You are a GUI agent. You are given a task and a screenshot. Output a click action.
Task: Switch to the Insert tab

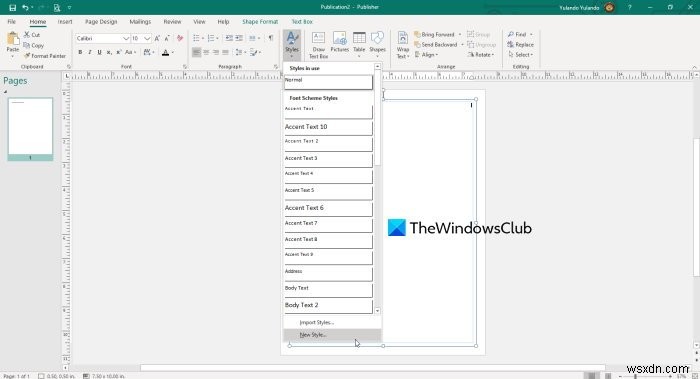65,21
